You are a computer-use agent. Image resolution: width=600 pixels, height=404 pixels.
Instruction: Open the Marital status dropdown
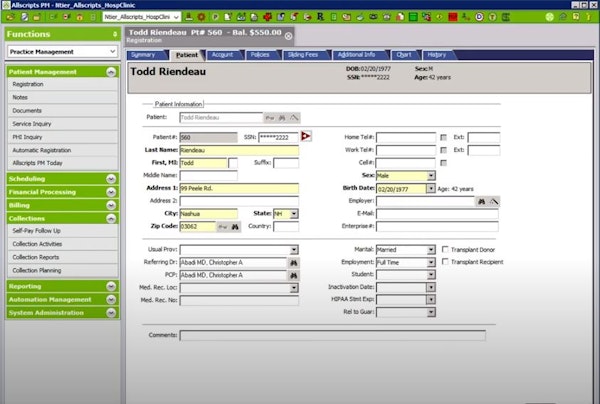coord(431,250)
